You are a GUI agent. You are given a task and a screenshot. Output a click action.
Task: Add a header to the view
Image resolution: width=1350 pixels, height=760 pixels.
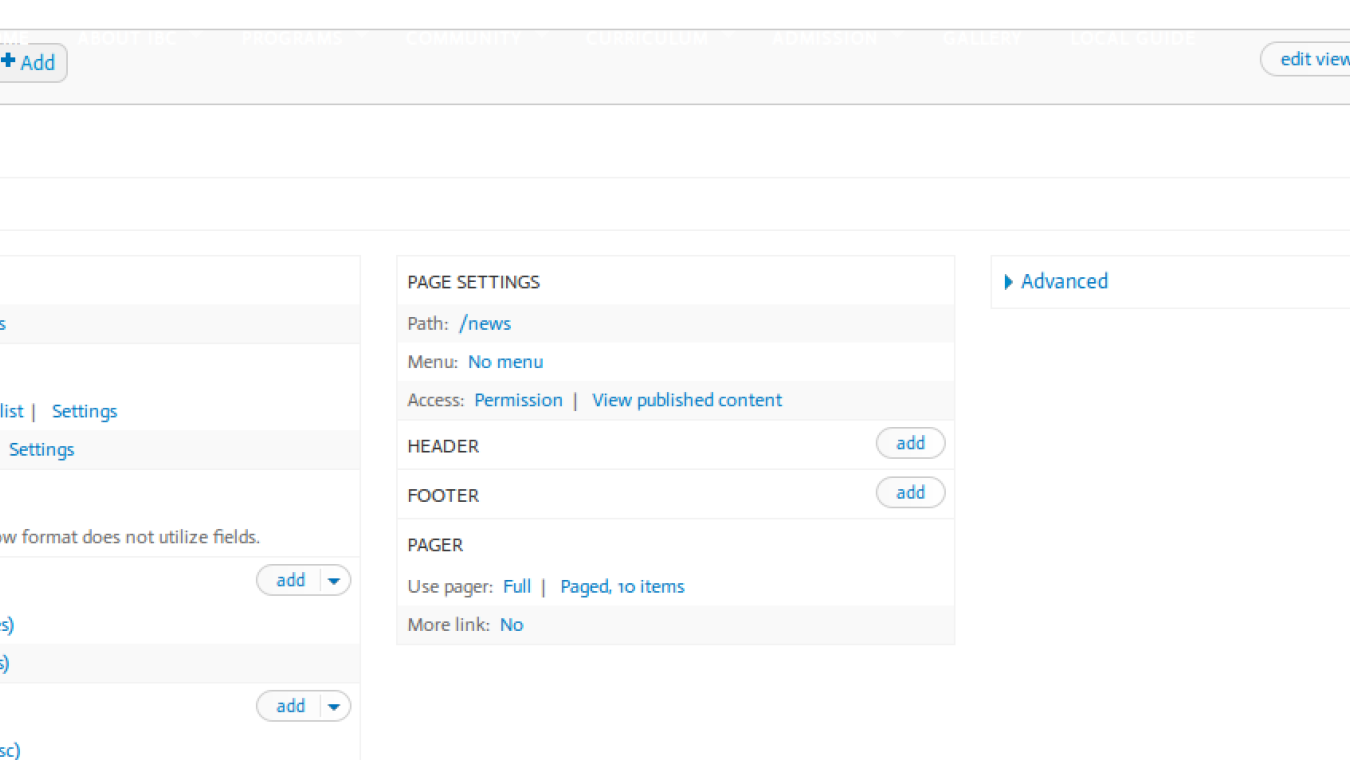(x=910, y=443)
